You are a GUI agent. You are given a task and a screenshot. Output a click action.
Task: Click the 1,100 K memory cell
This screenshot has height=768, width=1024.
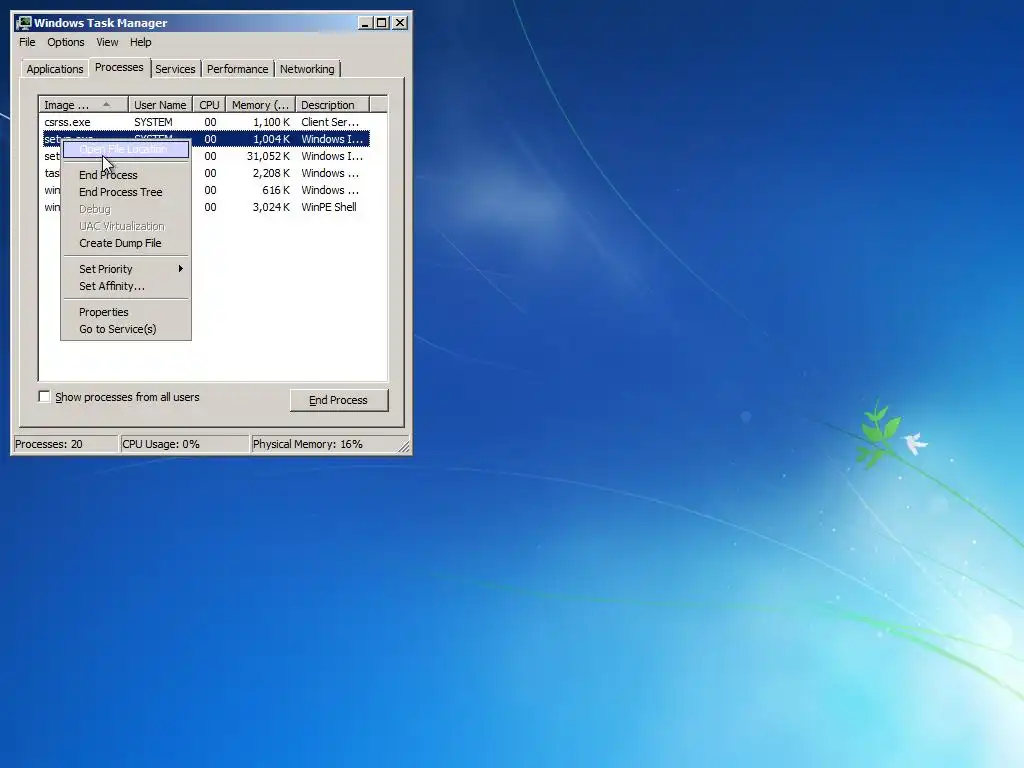click(x=271, y=122)
